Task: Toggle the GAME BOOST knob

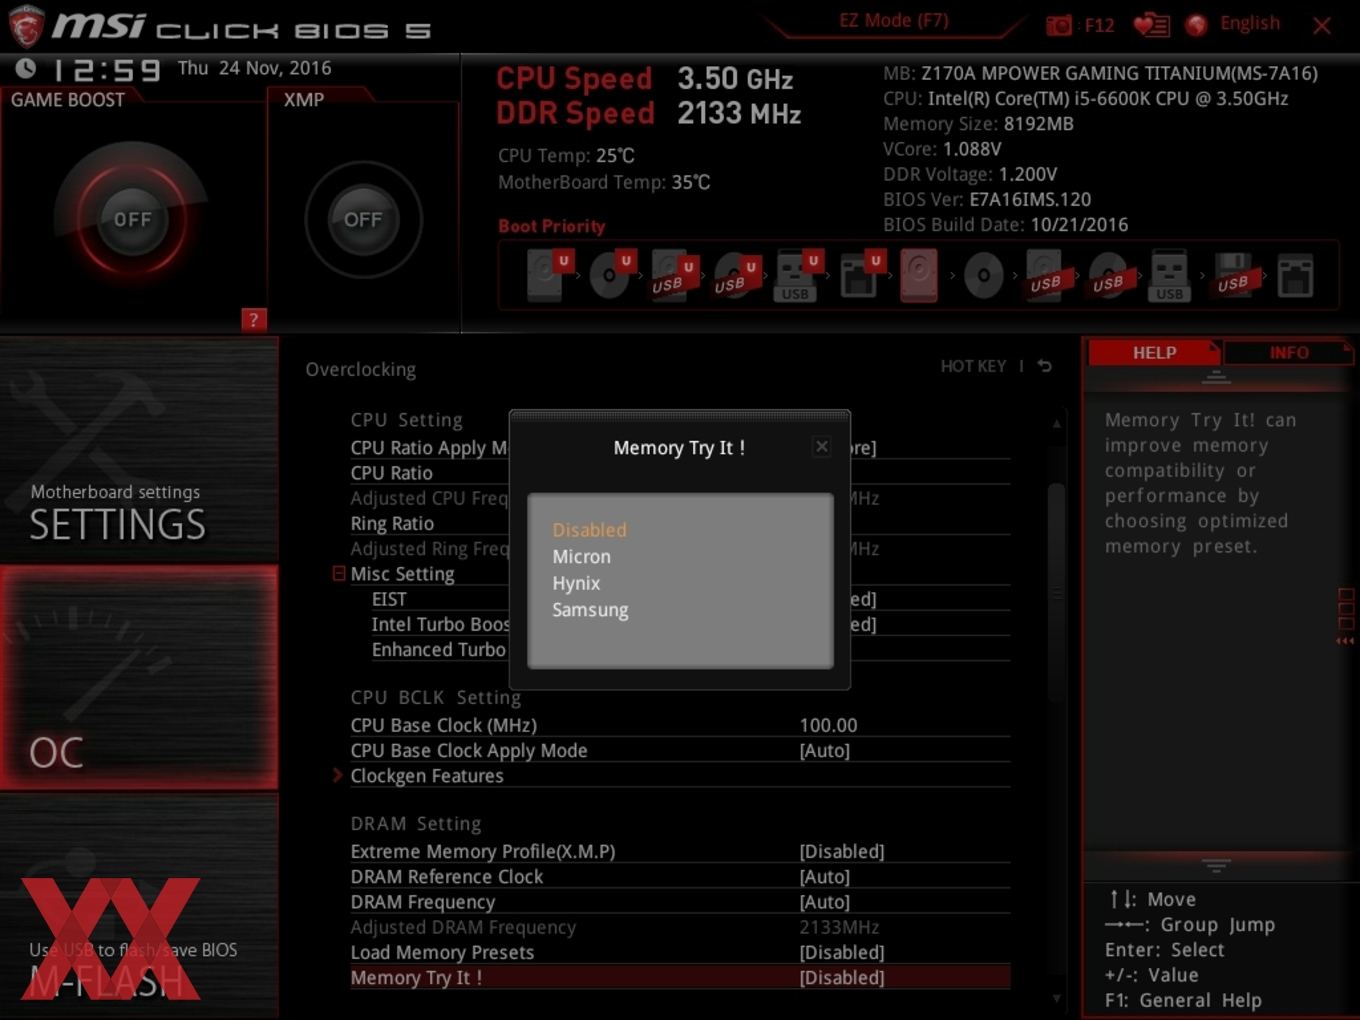Action: click(132, 219)
